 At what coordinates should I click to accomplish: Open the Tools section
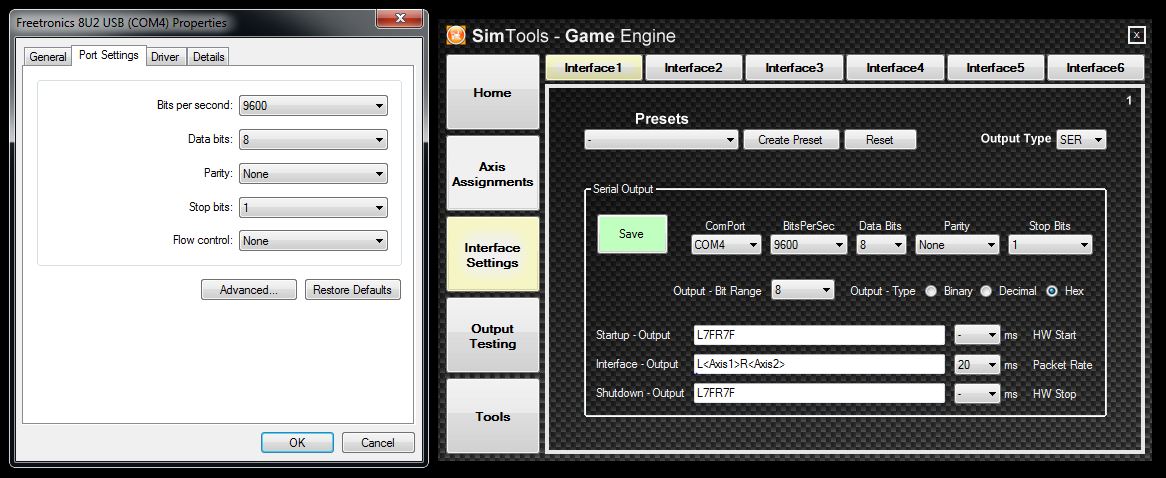click(x=492, y=416)
